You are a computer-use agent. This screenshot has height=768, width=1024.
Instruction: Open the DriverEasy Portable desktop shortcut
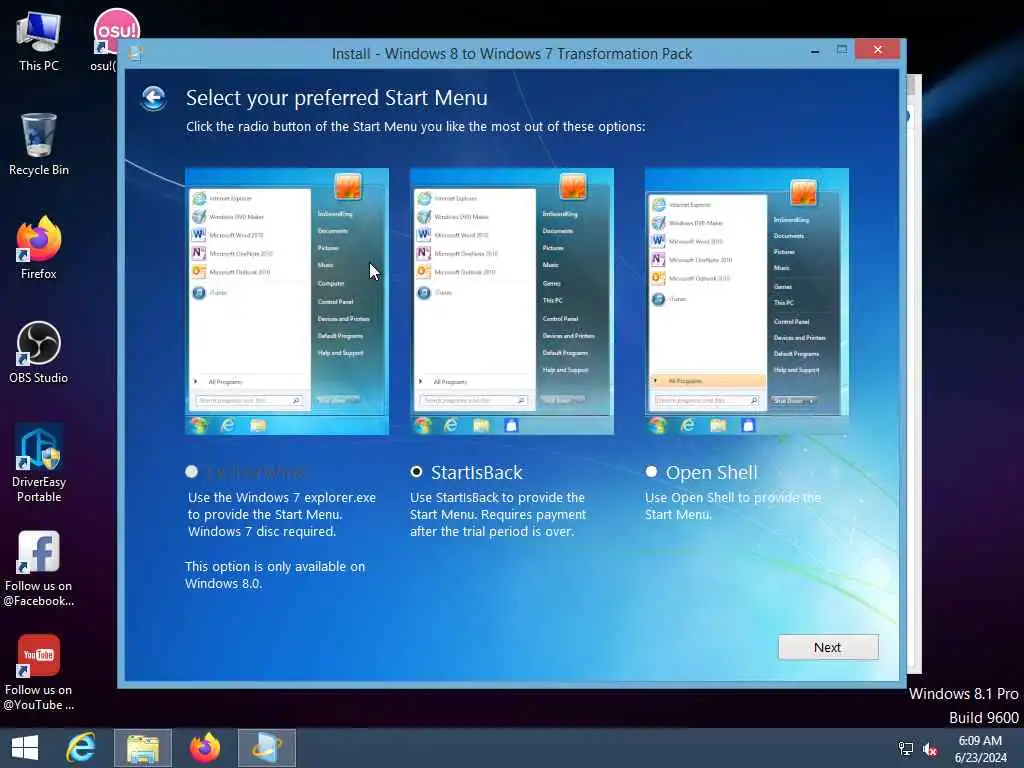click(39, 464)
